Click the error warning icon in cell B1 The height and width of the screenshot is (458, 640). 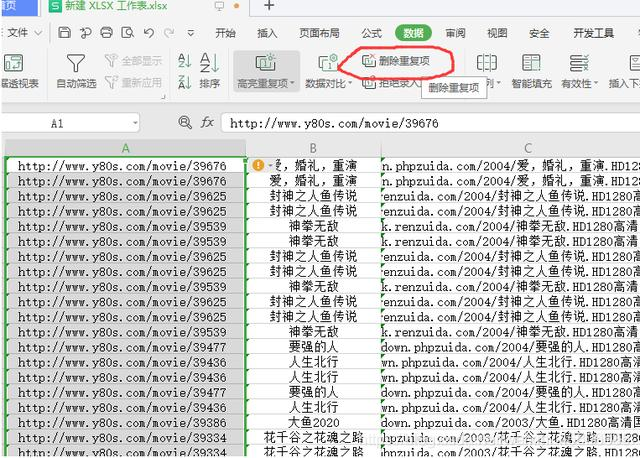[x=258, y=165]
